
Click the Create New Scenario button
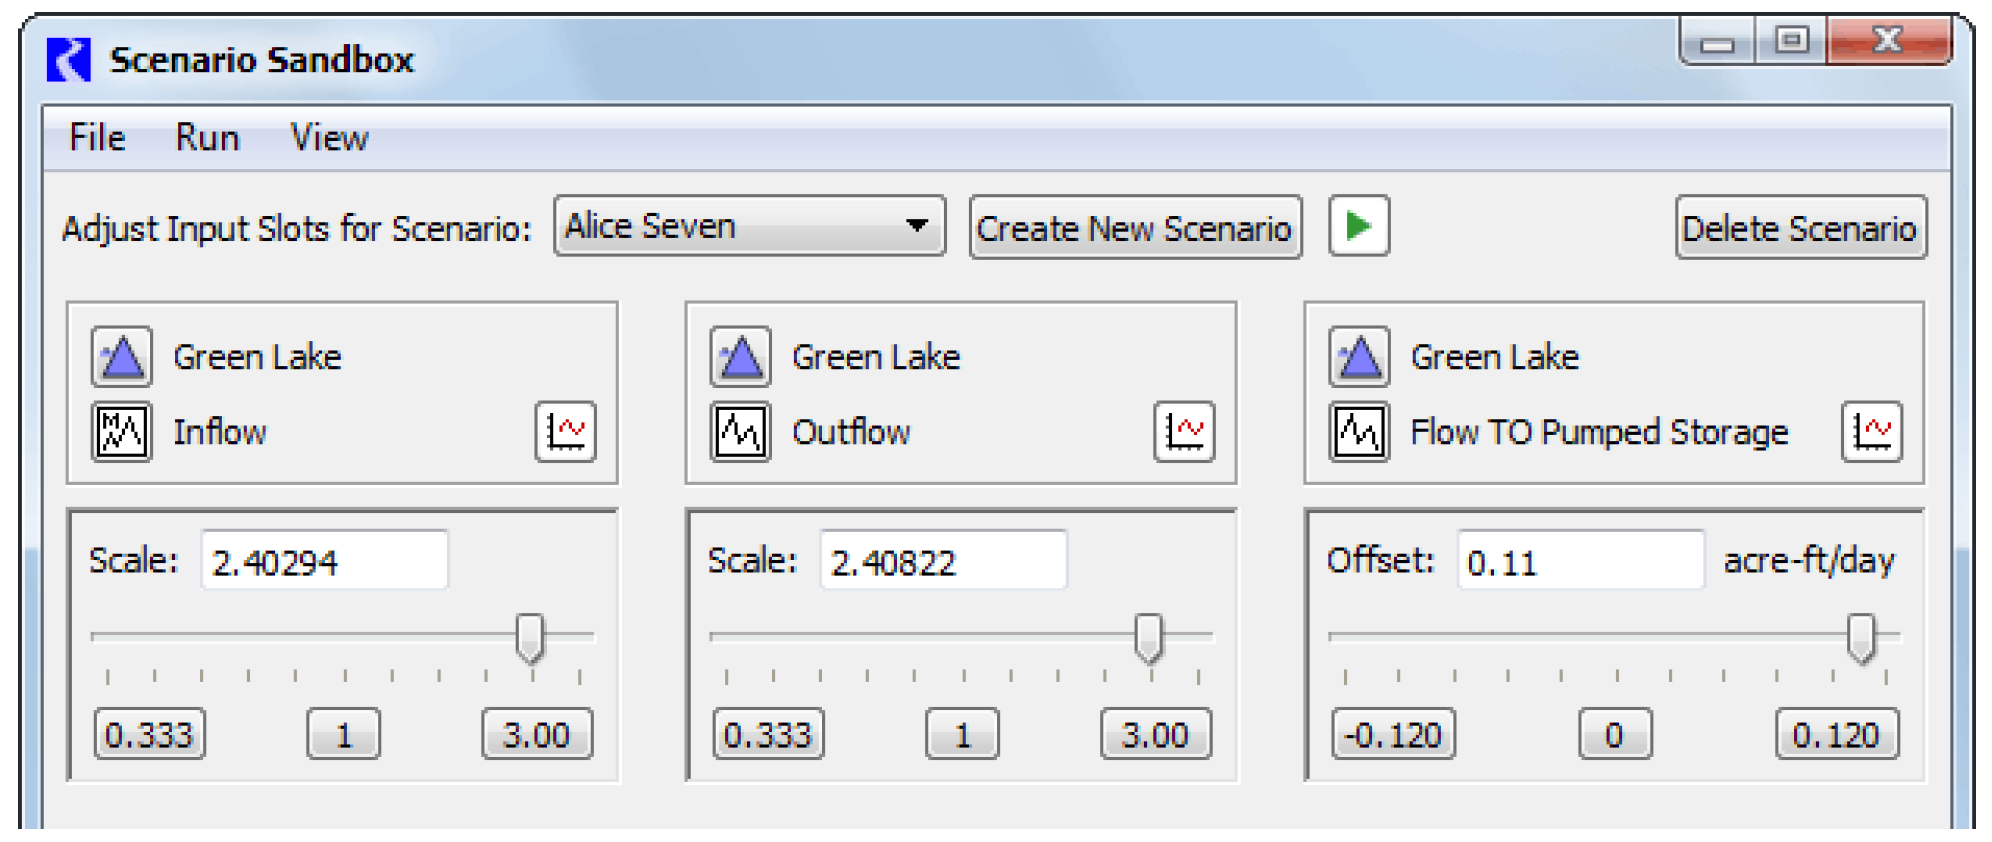click(1134, 228)
